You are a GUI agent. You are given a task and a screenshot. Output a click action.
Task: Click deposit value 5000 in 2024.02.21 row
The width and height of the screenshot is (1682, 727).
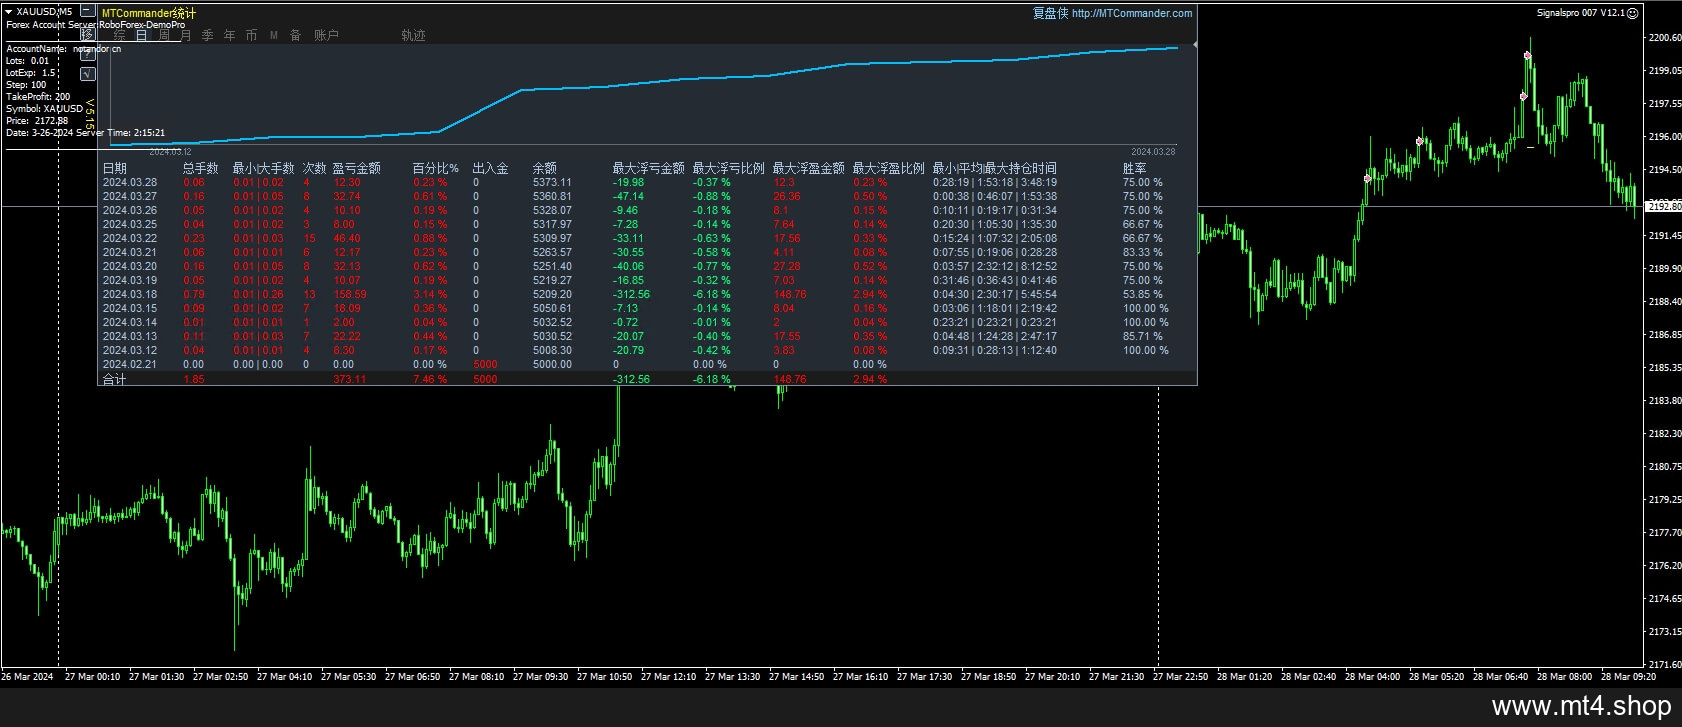click(485, 364)
